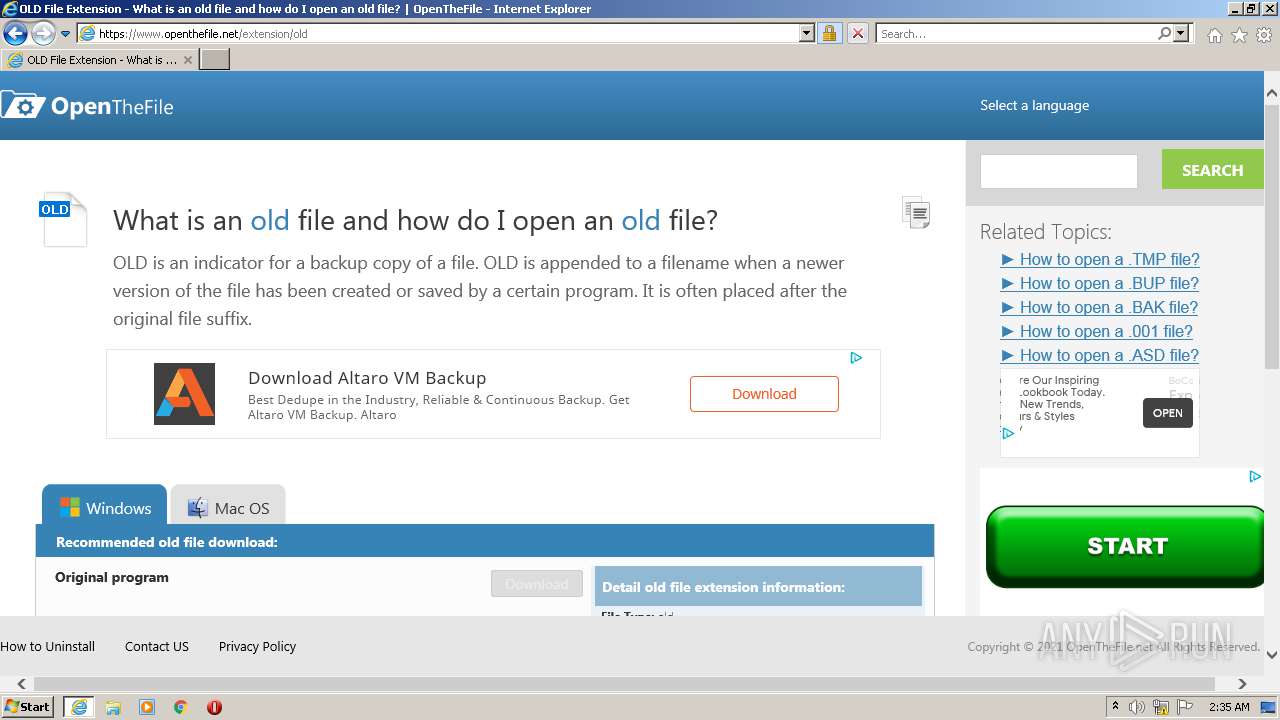
Task: Click the red shield taskbar icon
Action: 214,707
